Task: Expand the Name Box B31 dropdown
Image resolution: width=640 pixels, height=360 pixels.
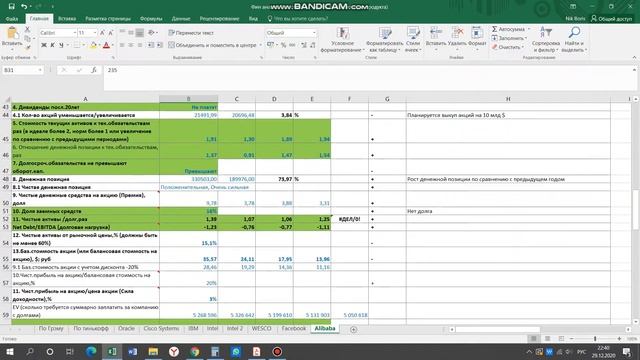Action: (x=40, y=70)
